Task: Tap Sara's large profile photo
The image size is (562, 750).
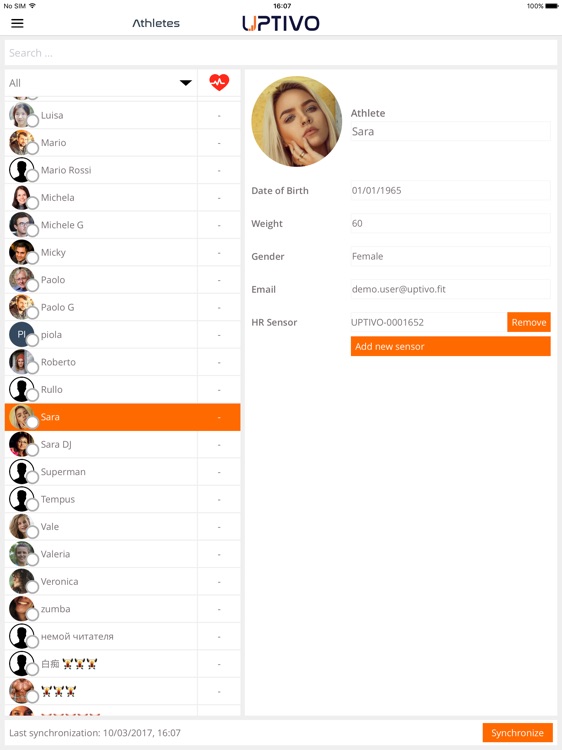Action: click(297, 121)
